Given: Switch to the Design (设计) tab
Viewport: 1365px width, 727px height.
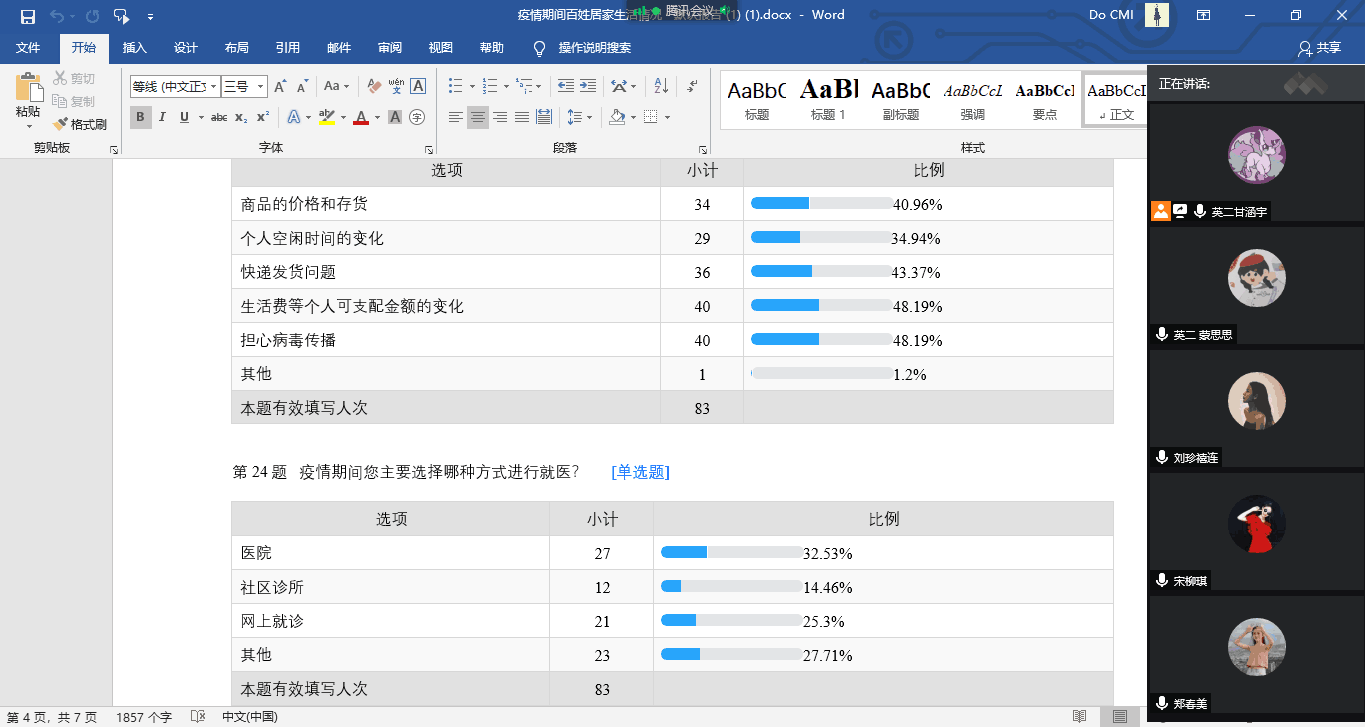Looking at the screenshot, I should coord(186,48).
